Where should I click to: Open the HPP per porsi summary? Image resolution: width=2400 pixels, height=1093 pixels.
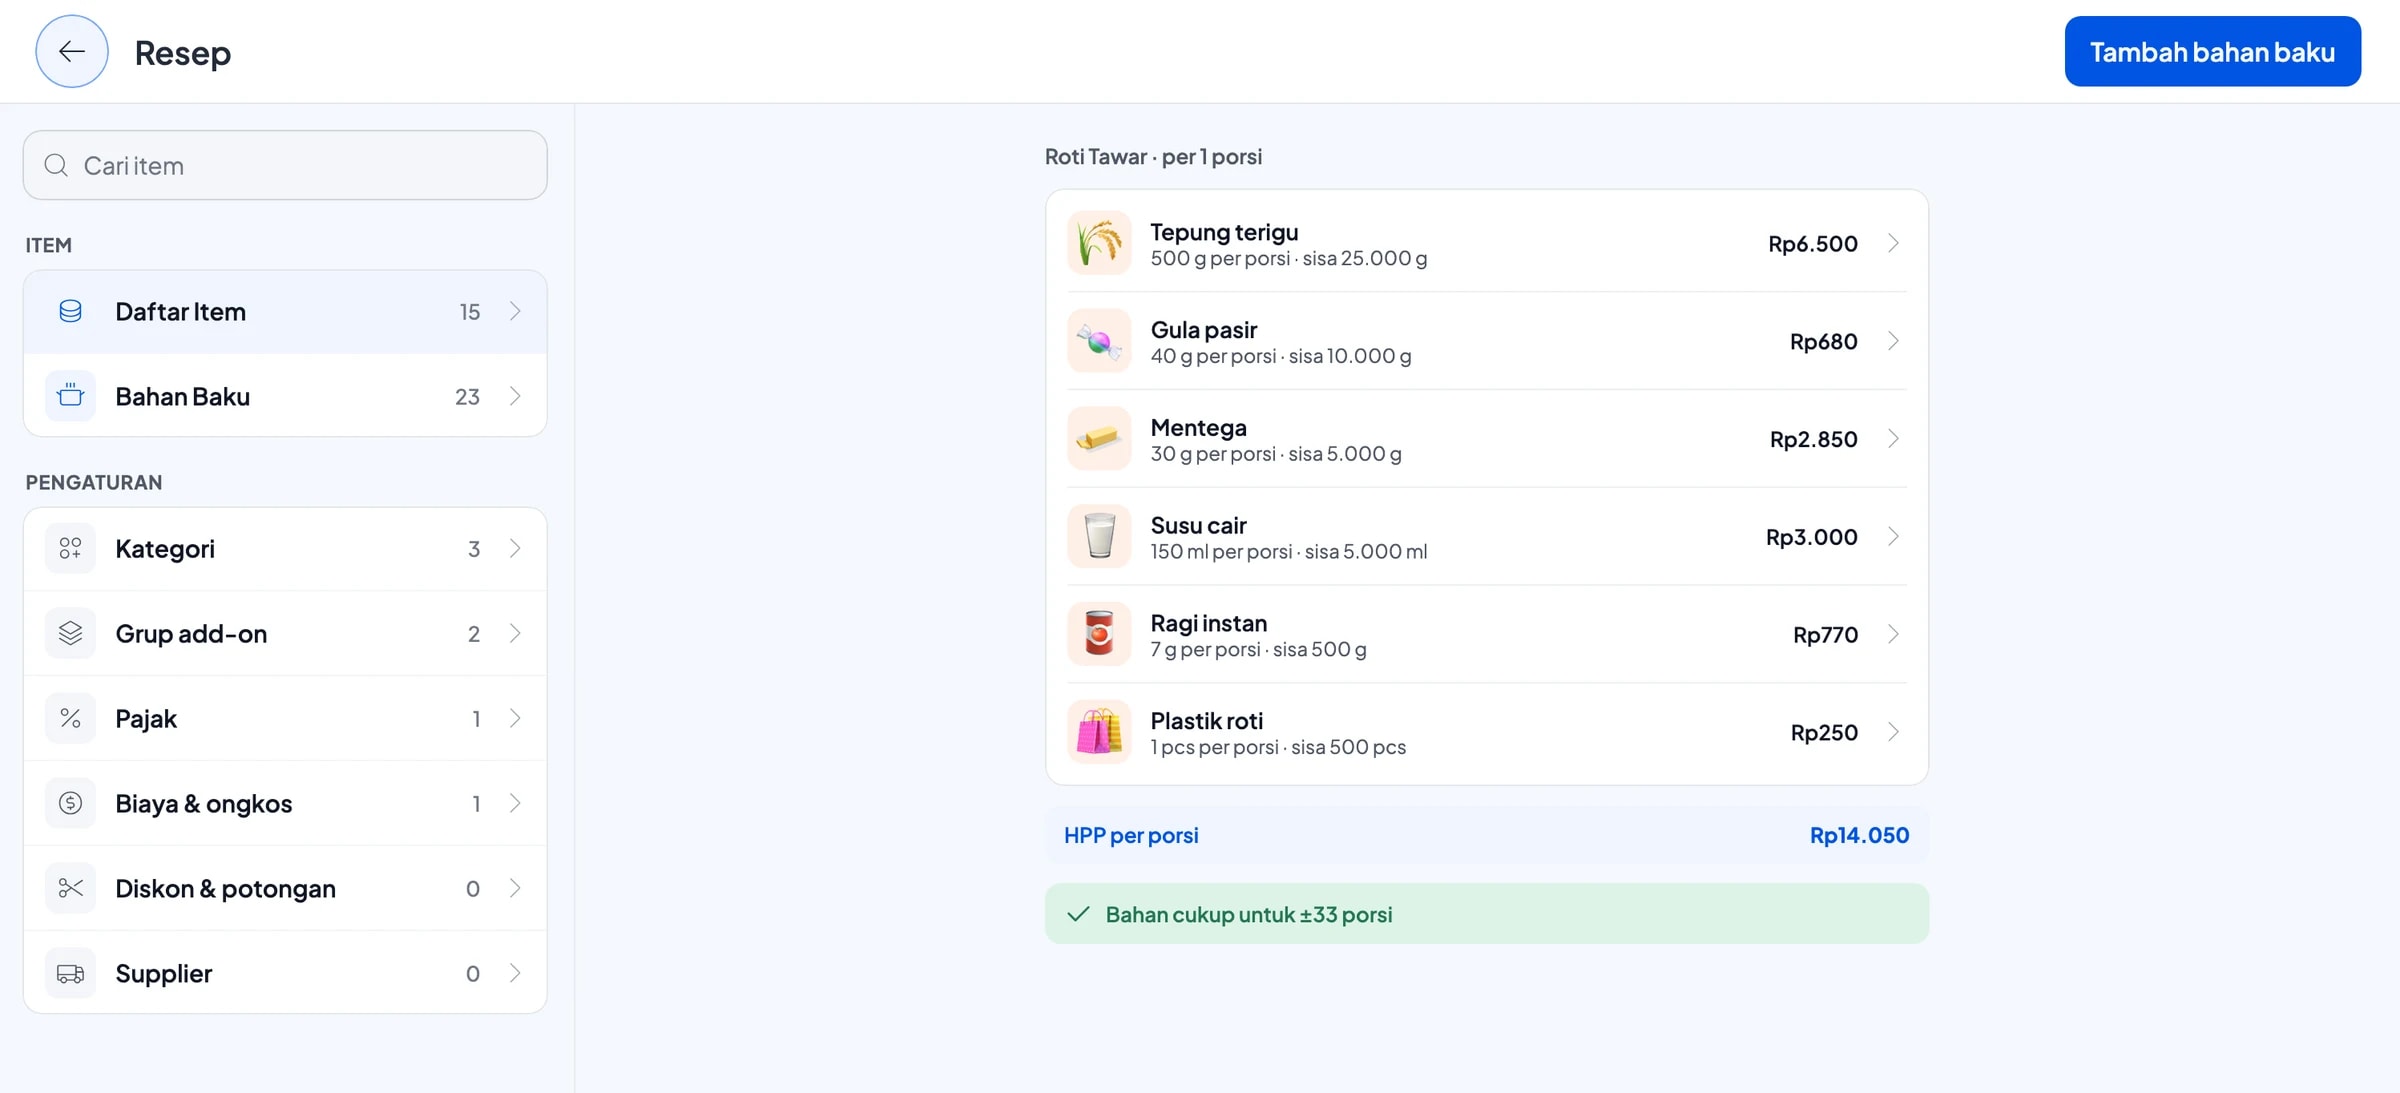(x=1486, y=835)
